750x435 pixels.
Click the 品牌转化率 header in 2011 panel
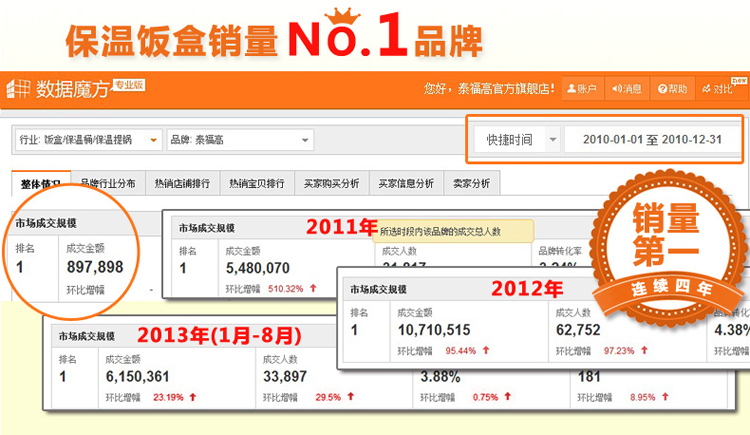560,251
